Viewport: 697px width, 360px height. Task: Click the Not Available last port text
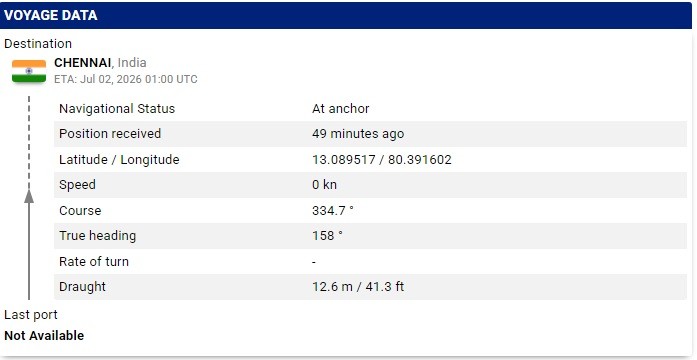pos(44,336)
